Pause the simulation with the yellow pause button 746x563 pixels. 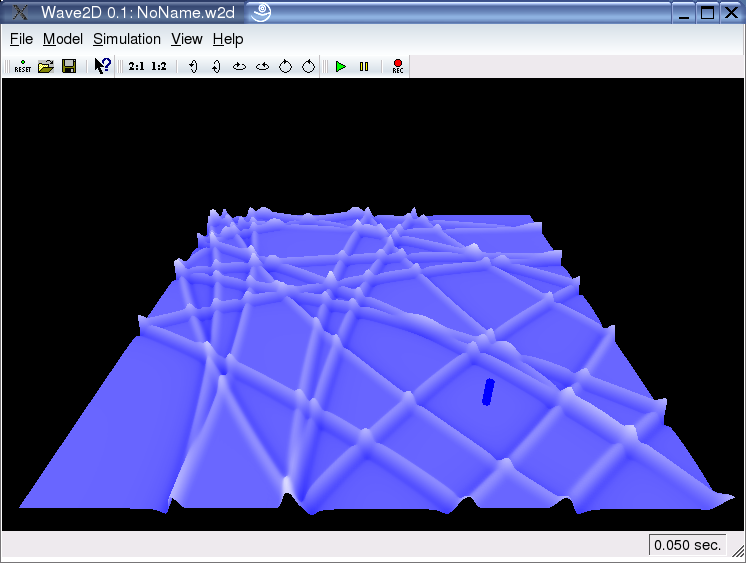[364, 66]
